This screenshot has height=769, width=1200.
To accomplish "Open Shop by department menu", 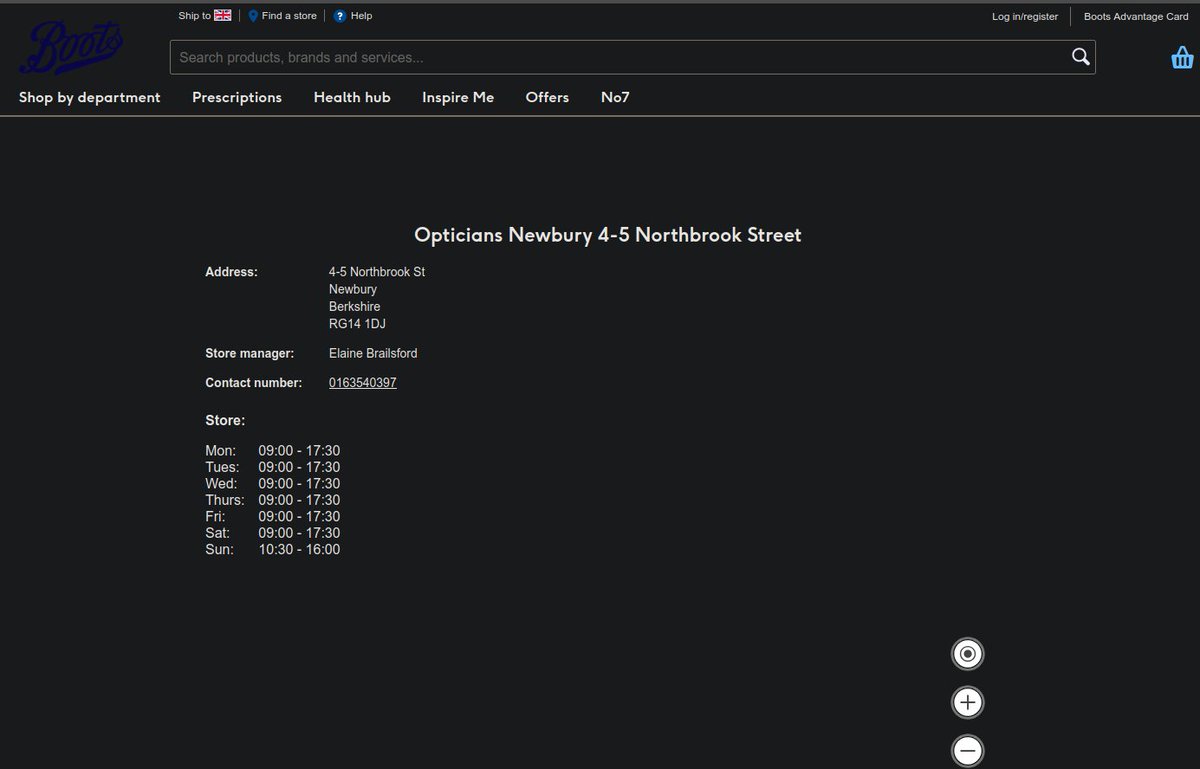I will pyautogui.click(x=90, y=97).
